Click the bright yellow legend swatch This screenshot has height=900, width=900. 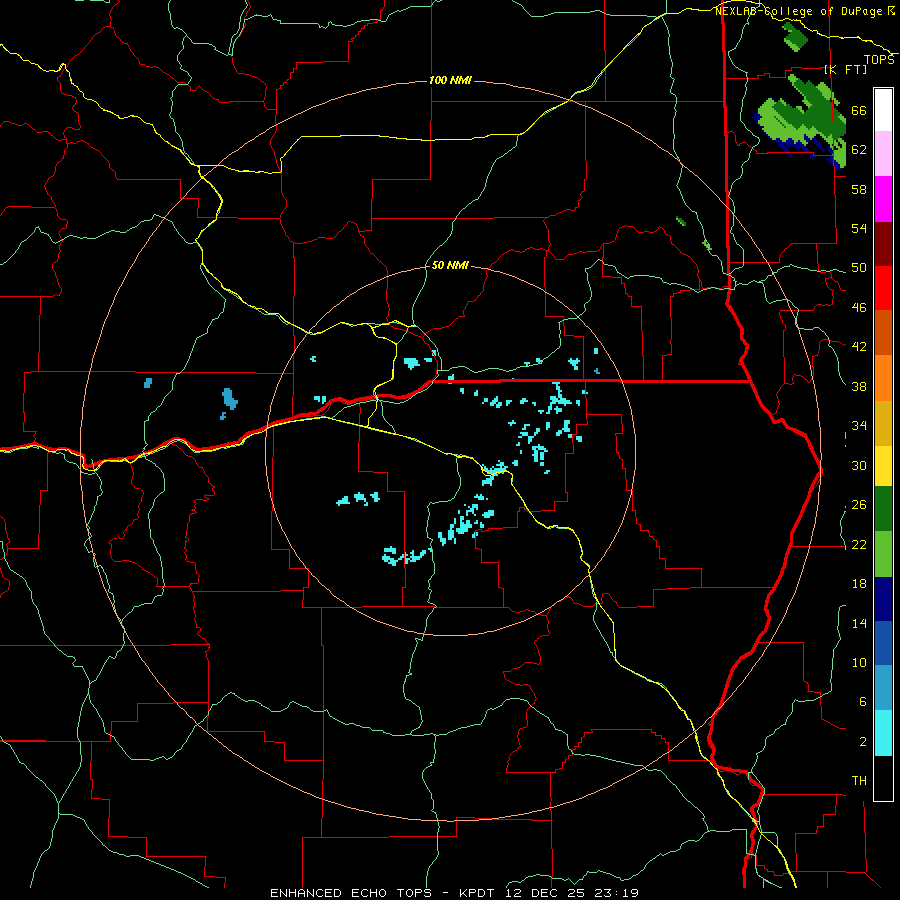[883, 466]
